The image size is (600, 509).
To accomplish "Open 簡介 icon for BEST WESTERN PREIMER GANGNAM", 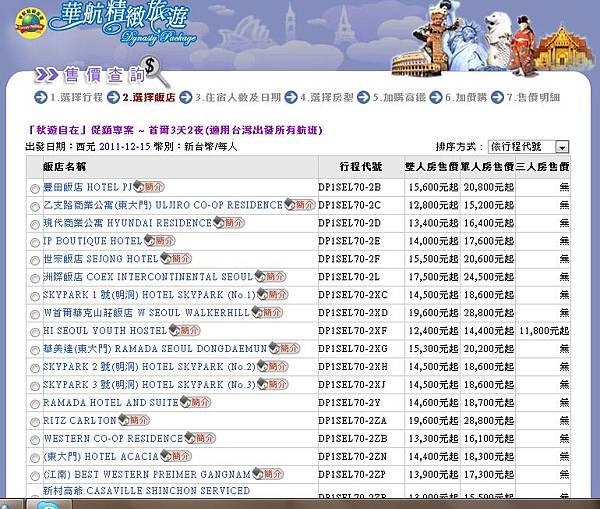I will (268, 474).
